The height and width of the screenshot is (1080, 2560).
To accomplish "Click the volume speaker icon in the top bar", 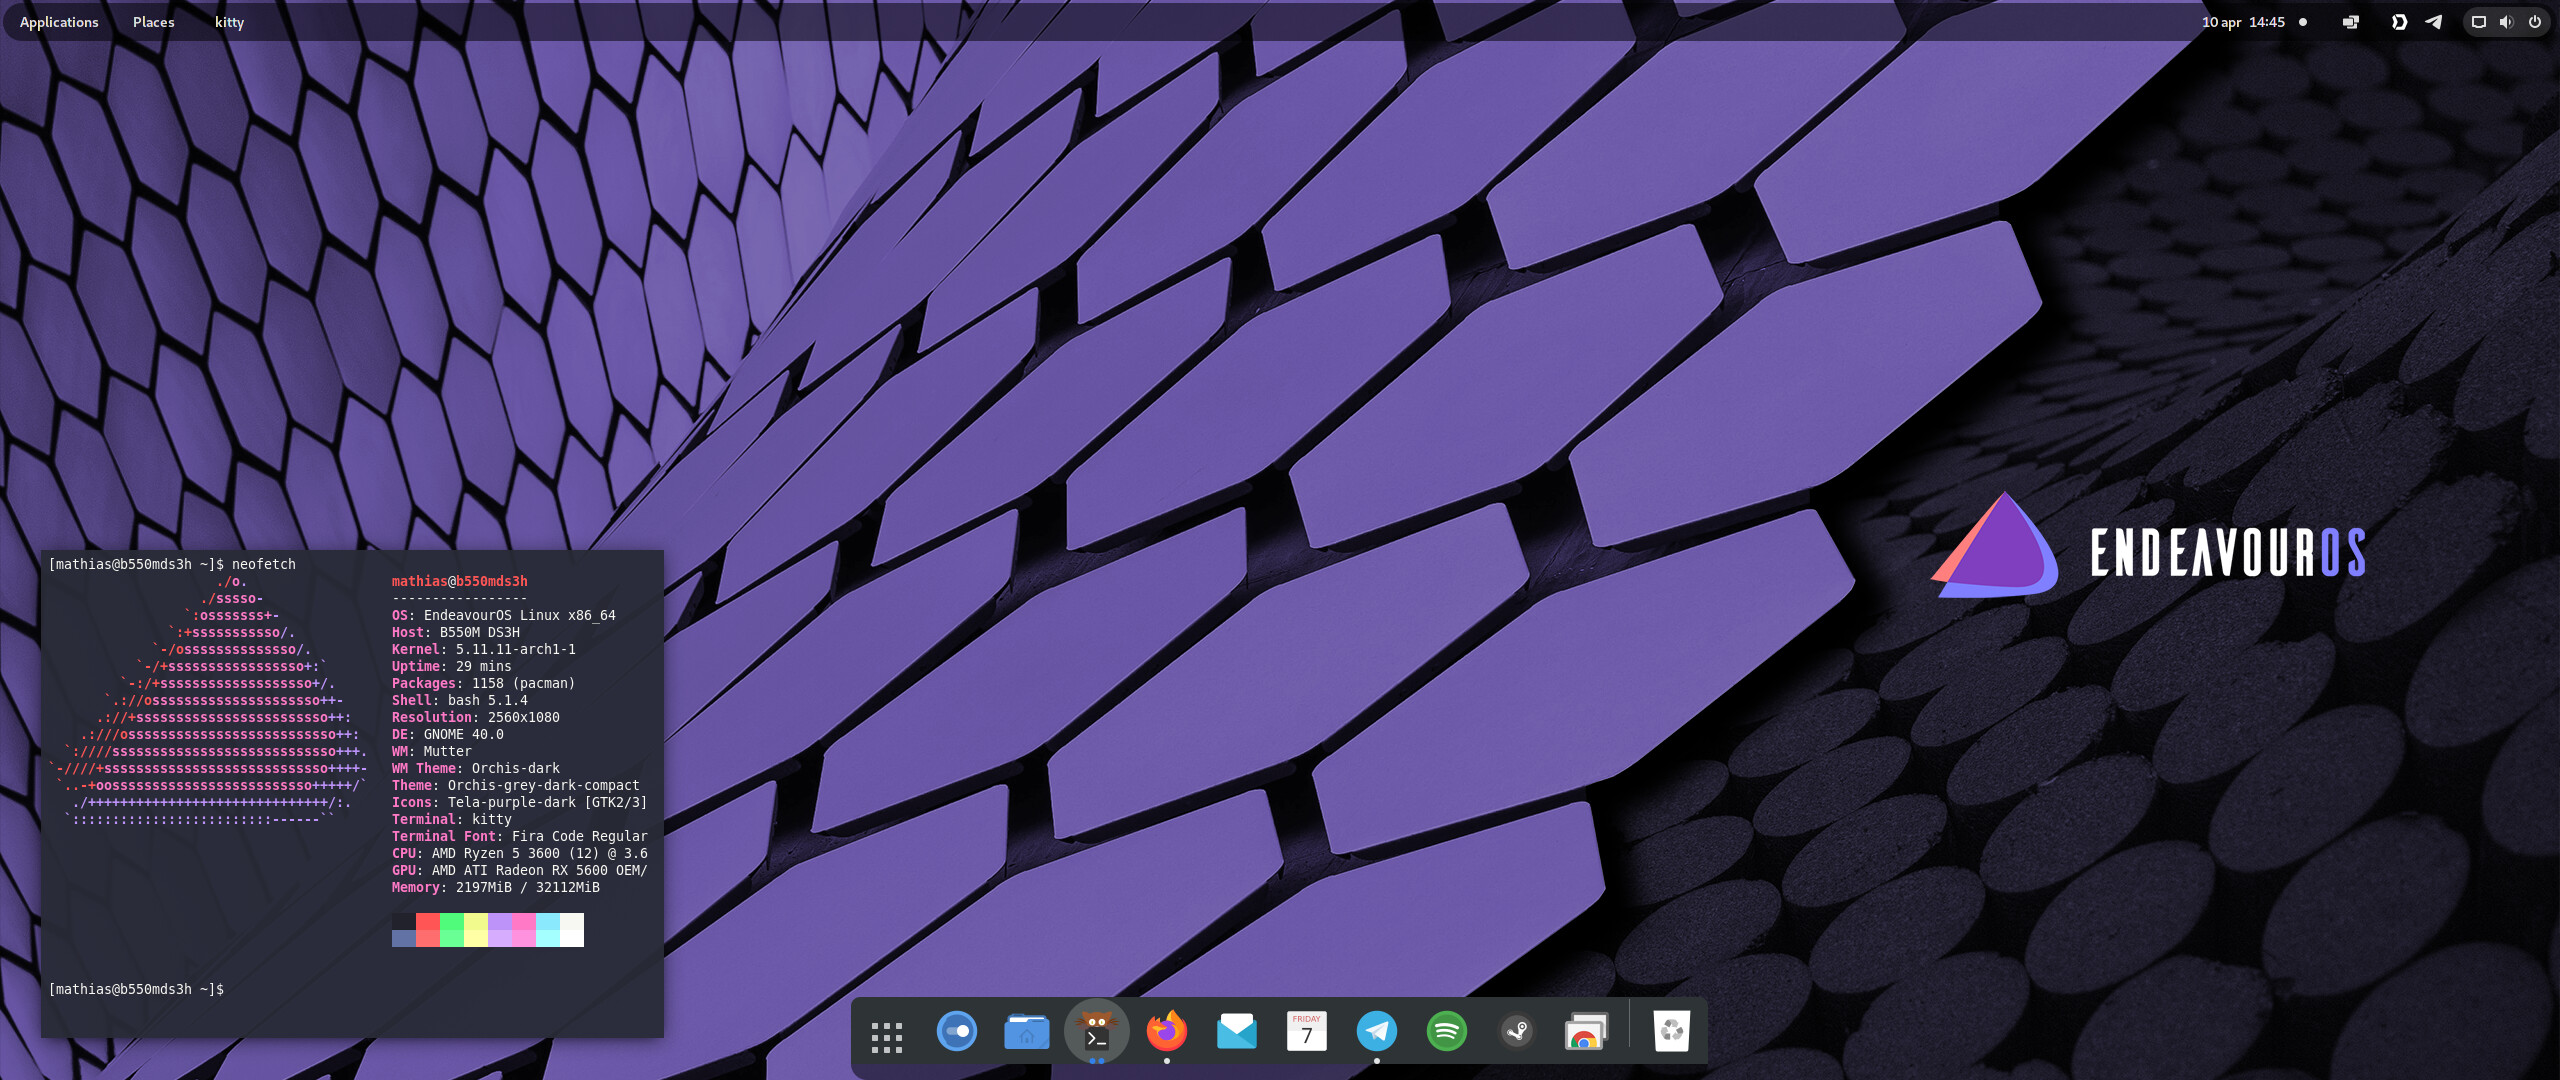I will 2506,22.
